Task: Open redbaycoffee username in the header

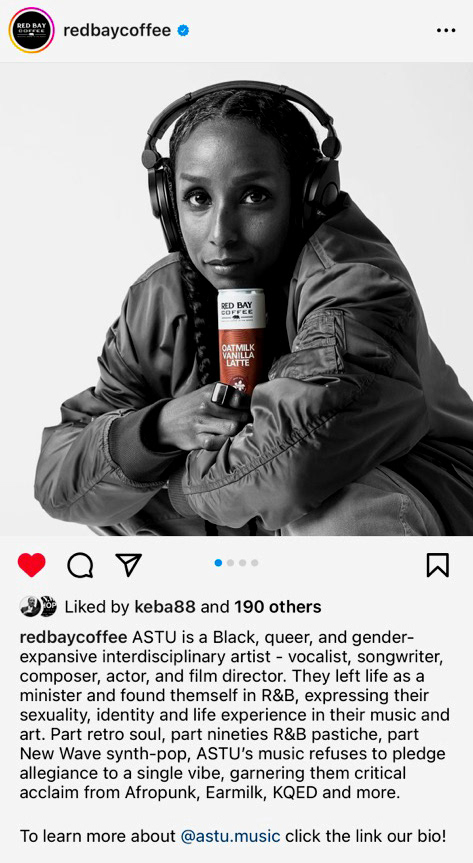Action: pos(117,30)
